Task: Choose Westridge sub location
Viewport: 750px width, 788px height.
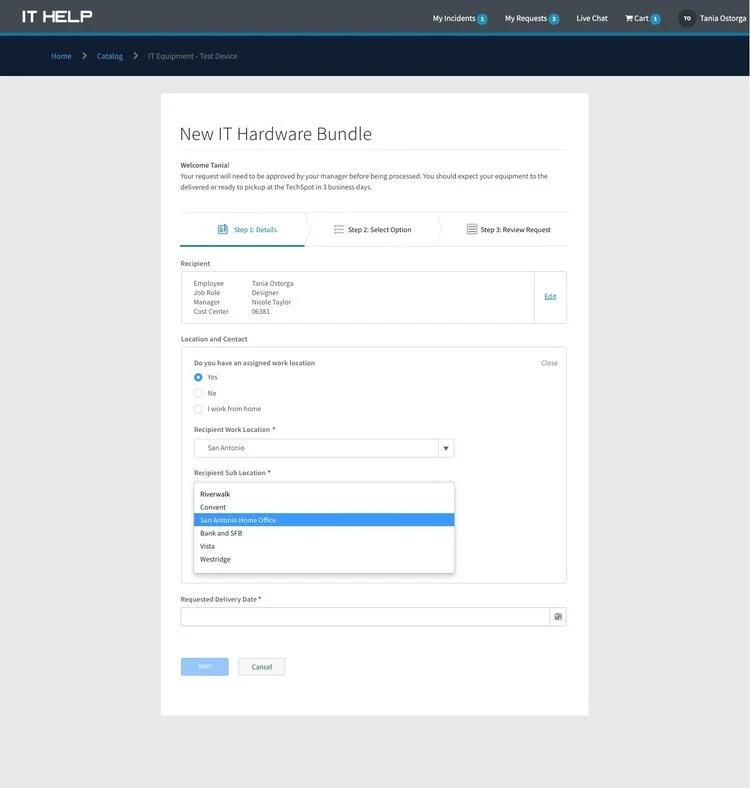Action: (324, 559)
